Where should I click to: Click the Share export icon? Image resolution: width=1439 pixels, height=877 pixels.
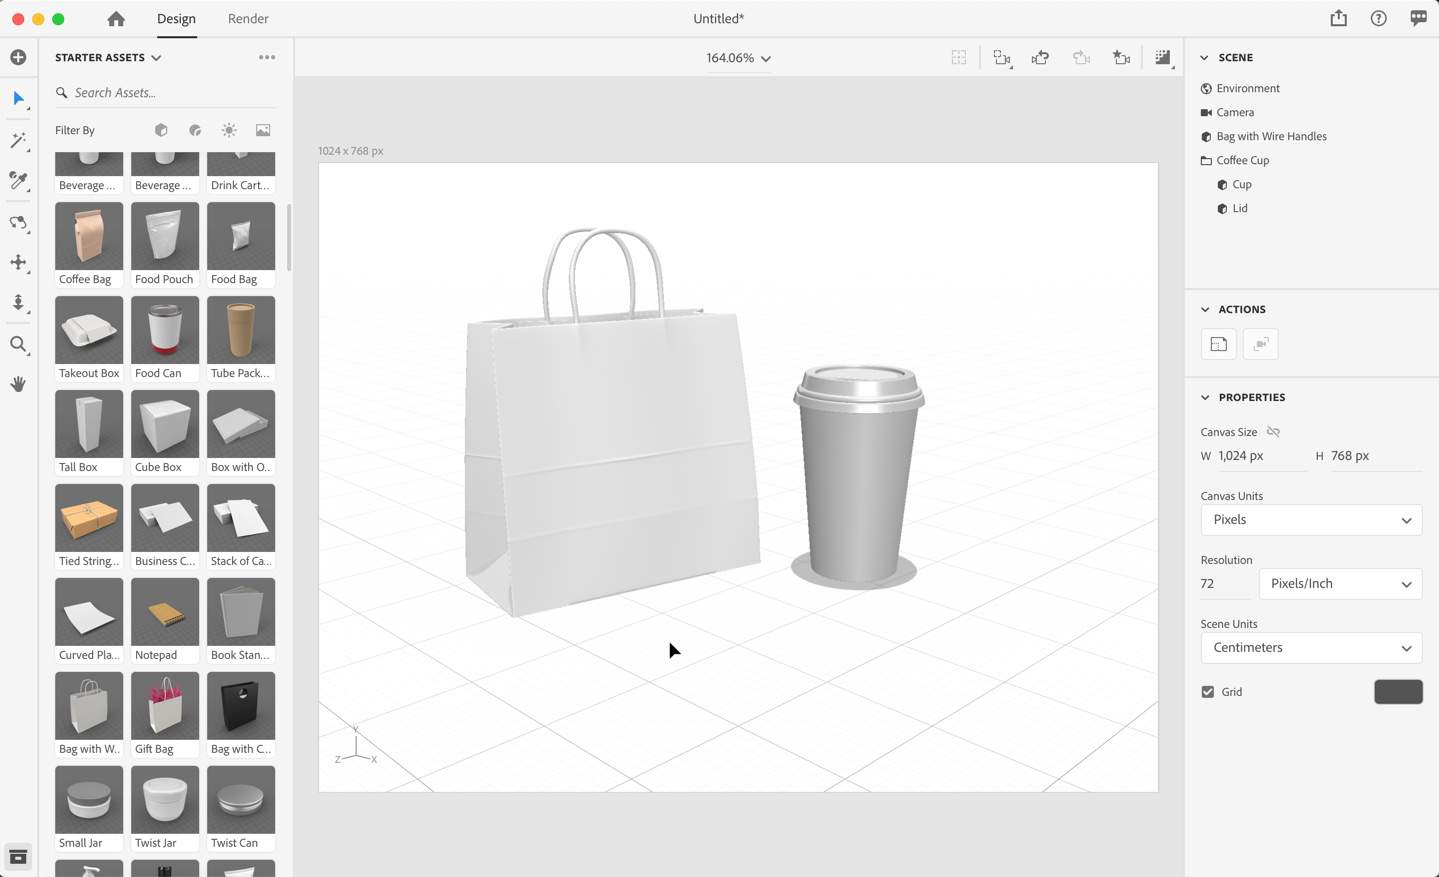pyautogui.click(x=1339, y=18)
